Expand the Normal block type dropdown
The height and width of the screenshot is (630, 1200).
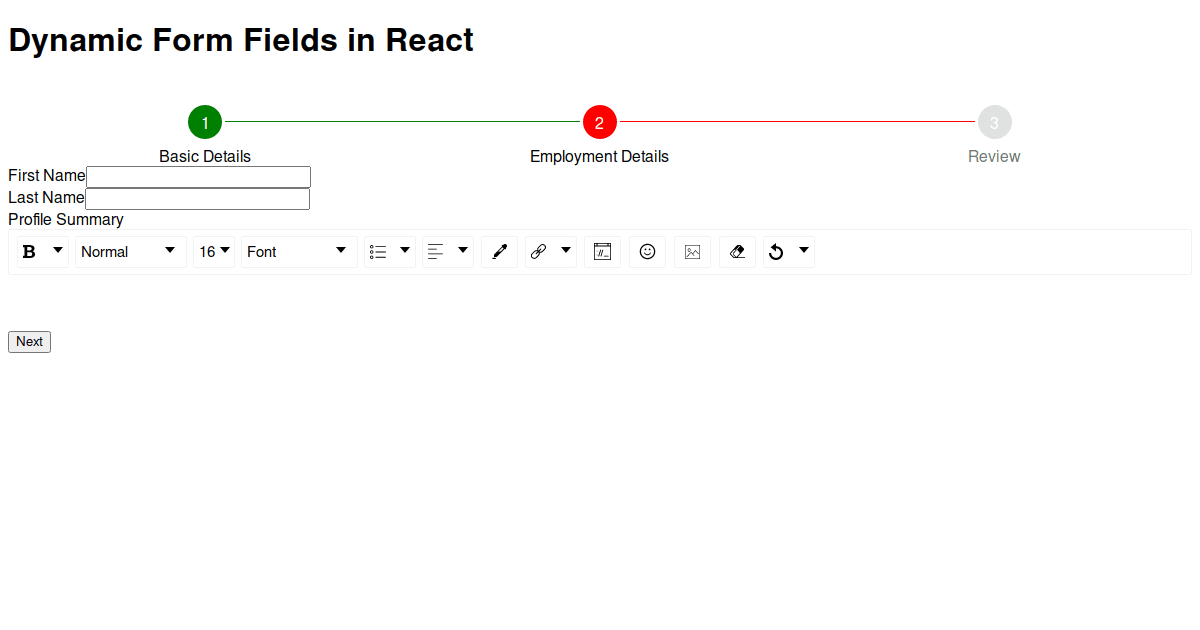coord(130,252)
